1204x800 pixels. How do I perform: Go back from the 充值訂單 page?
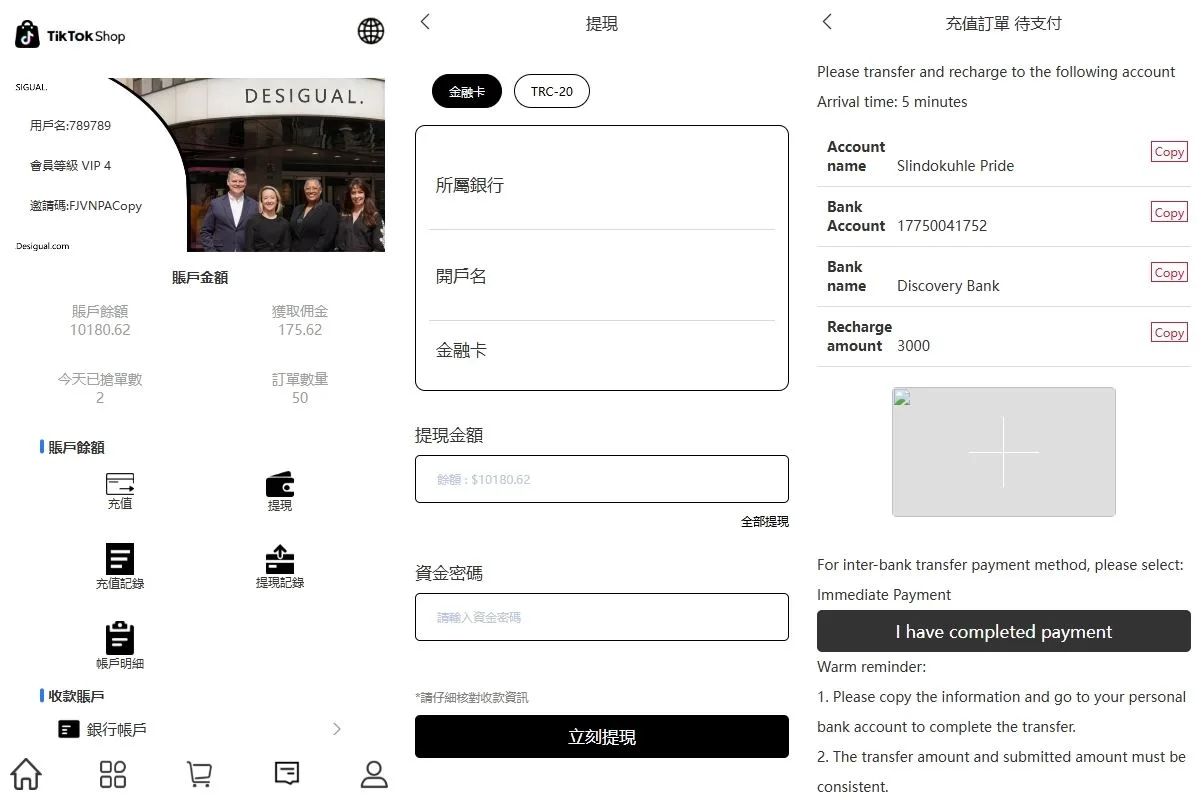click(x=827, y=22)
